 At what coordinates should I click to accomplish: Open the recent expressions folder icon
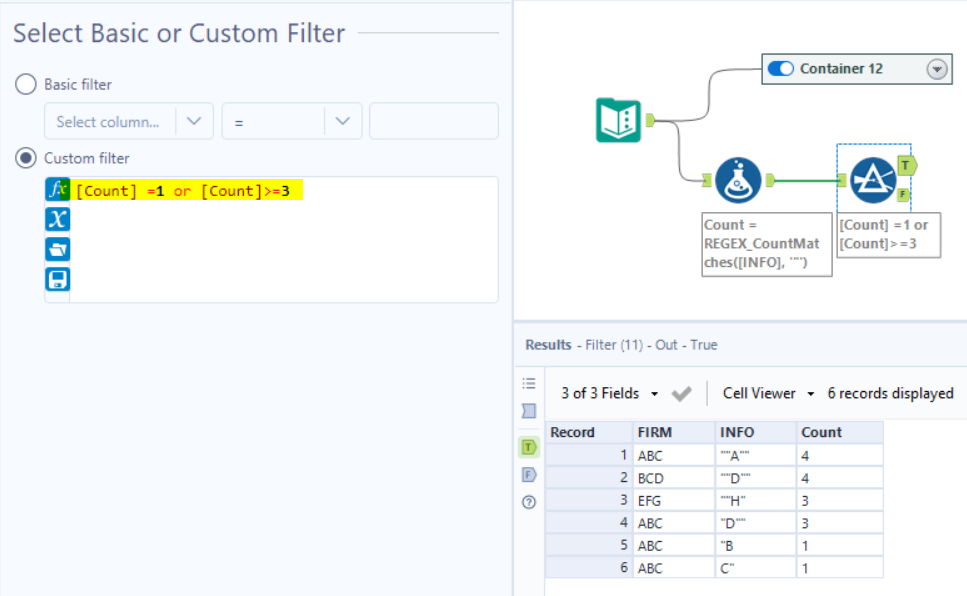pyautogui.click(x=57, y=249)
